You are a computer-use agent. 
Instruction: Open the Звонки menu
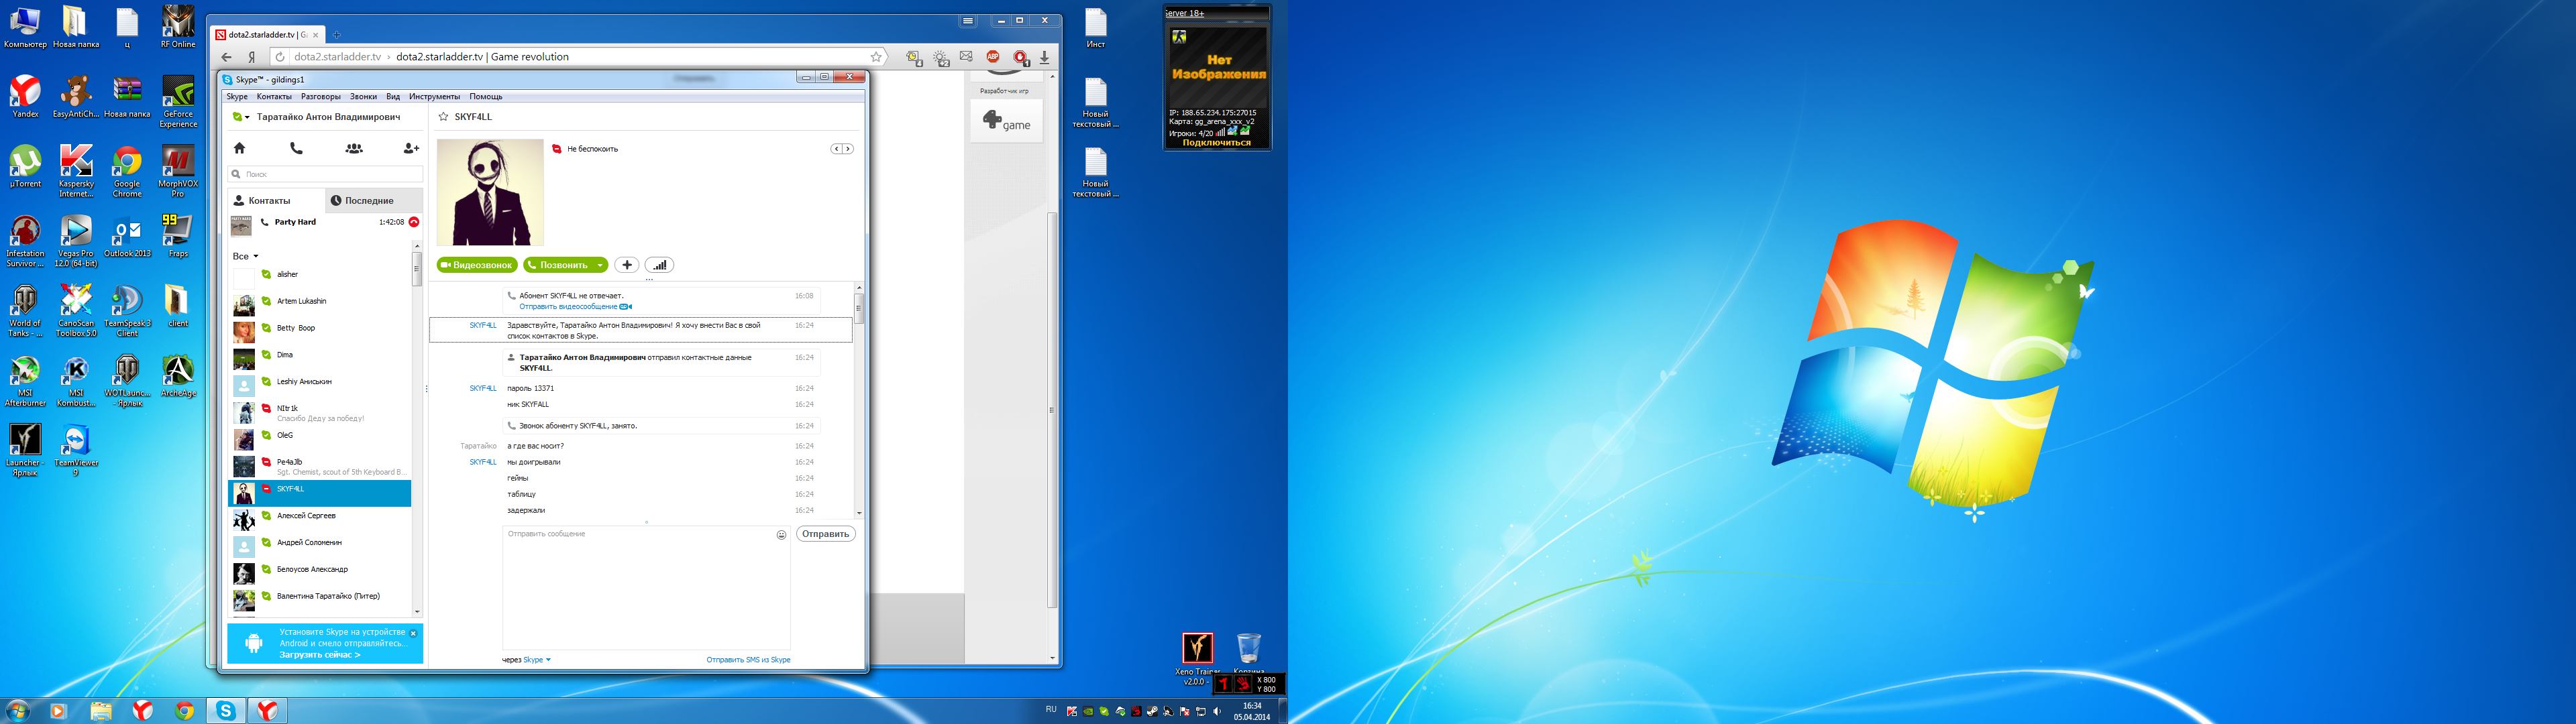(363, 97)
